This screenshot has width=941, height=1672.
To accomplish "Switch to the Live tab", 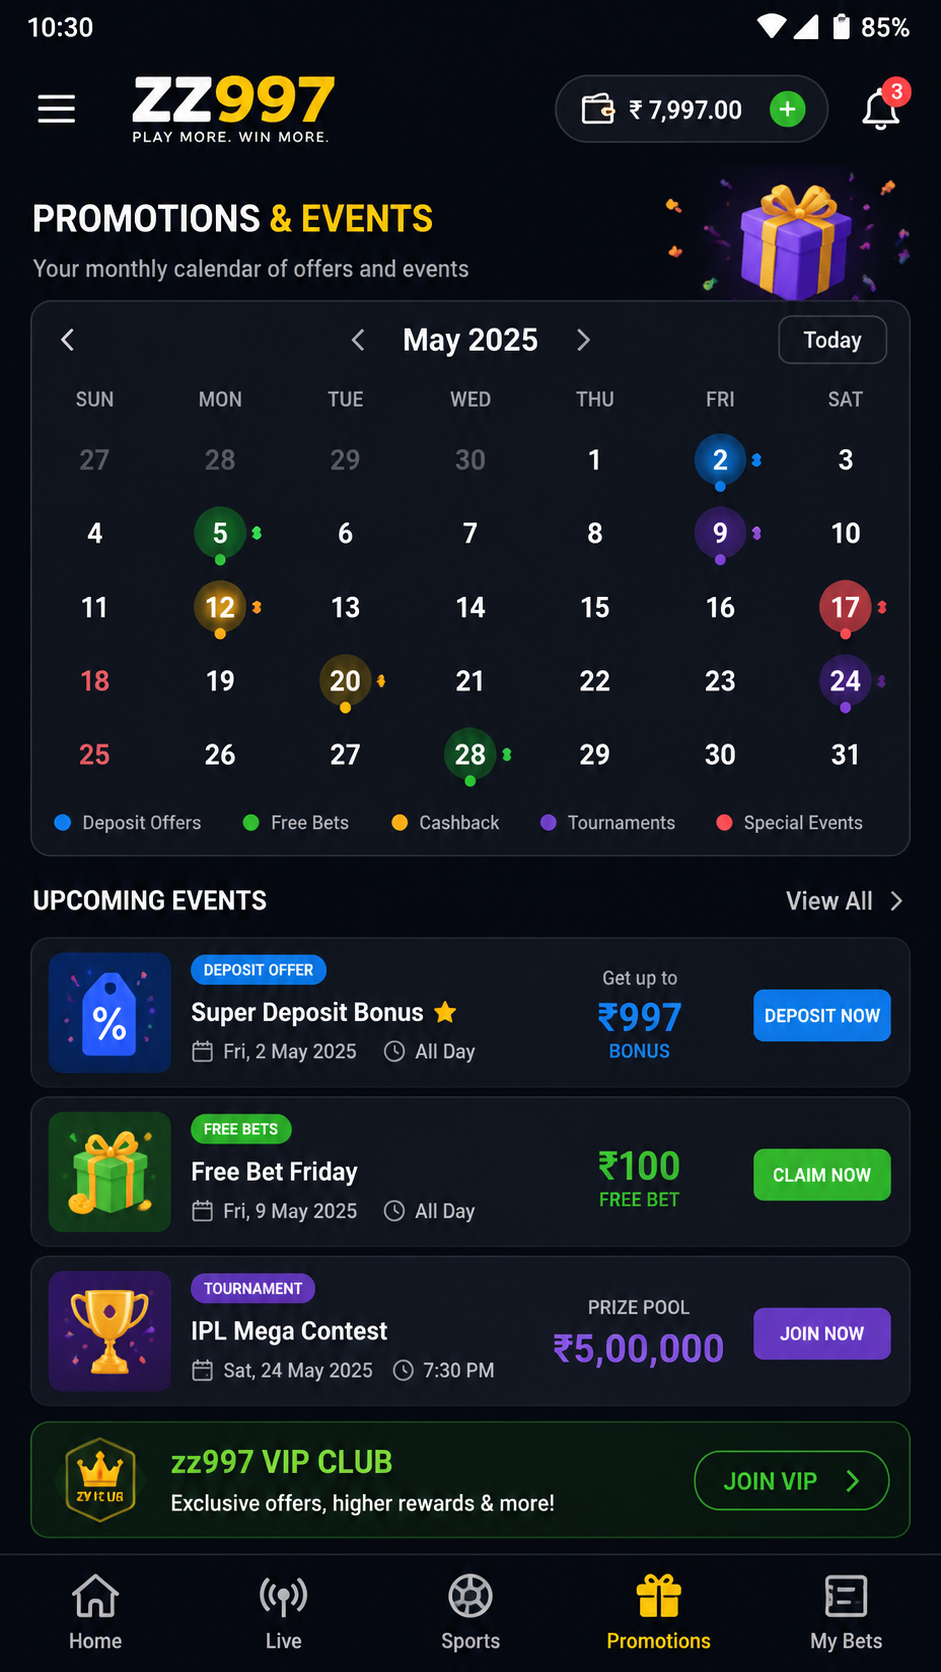I will 283,1611.
